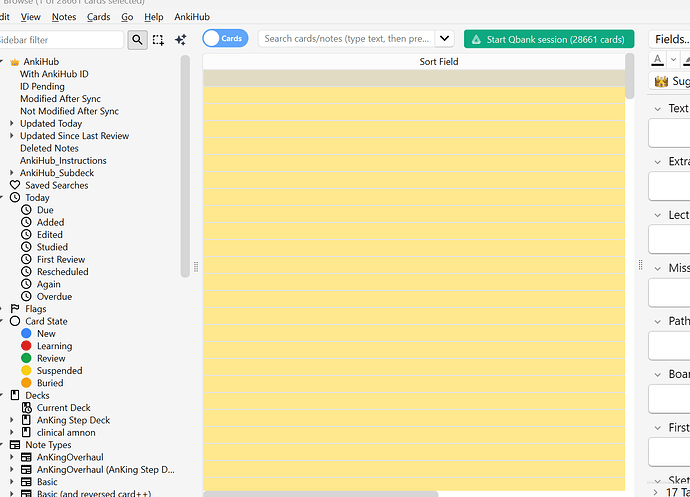Toggle the Cards/Notes switch
This screenshot has height=497, width=690.
[x=225, y=39]
